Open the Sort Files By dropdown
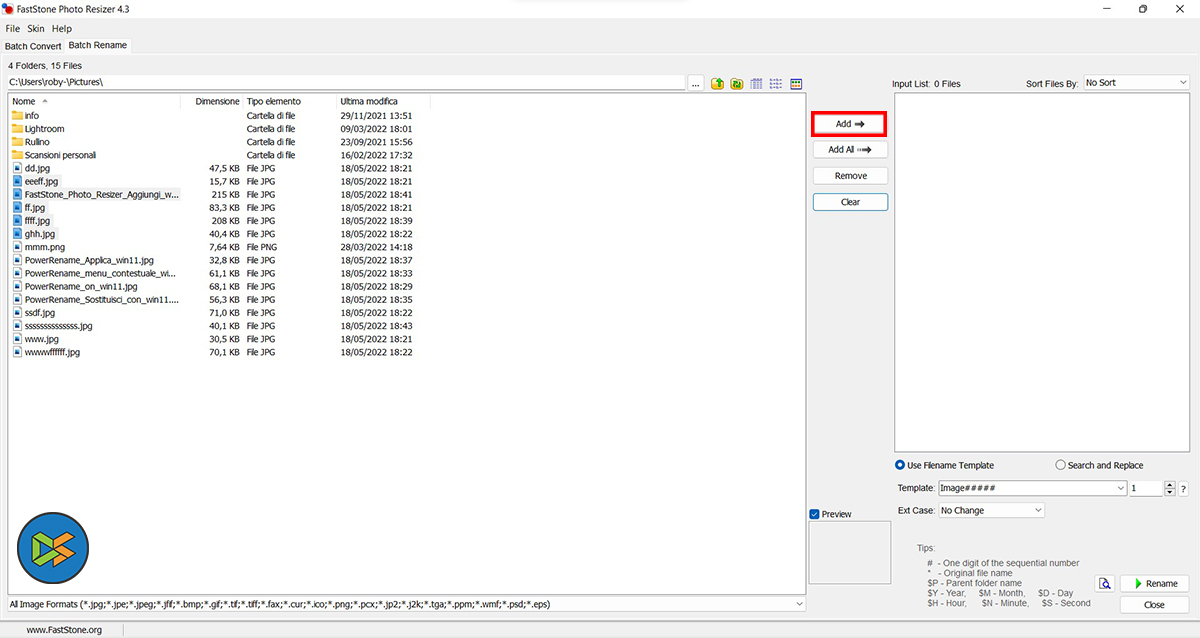This screenshot has height=638, width=1200. pos(1135,83)
